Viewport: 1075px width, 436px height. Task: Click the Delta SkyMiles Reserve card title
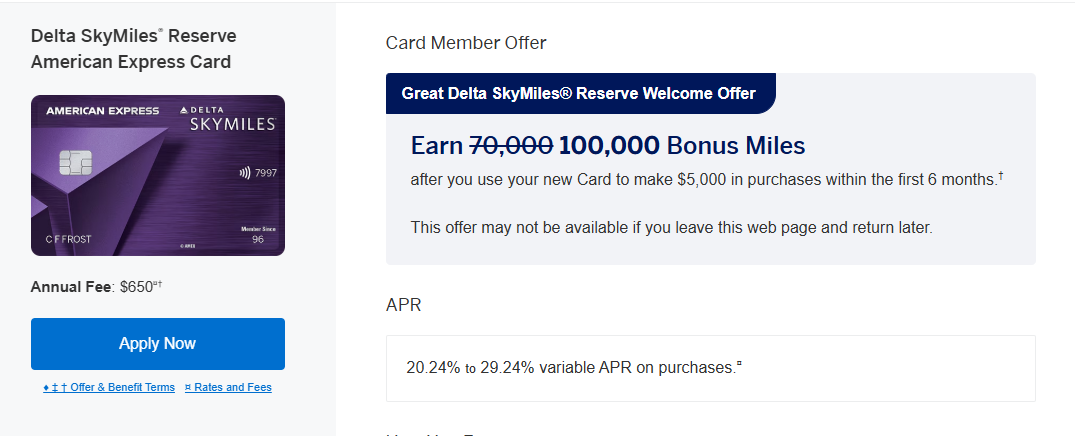[133, 49]
